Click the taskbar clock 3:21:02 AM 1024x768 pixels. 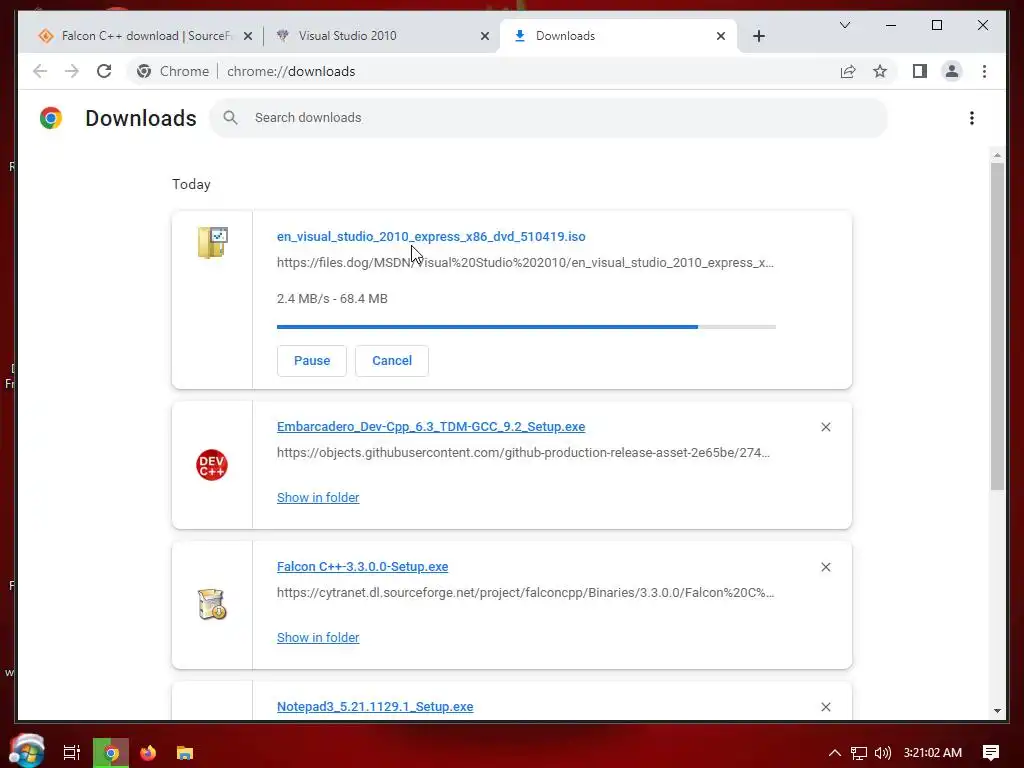pos(933,753)
